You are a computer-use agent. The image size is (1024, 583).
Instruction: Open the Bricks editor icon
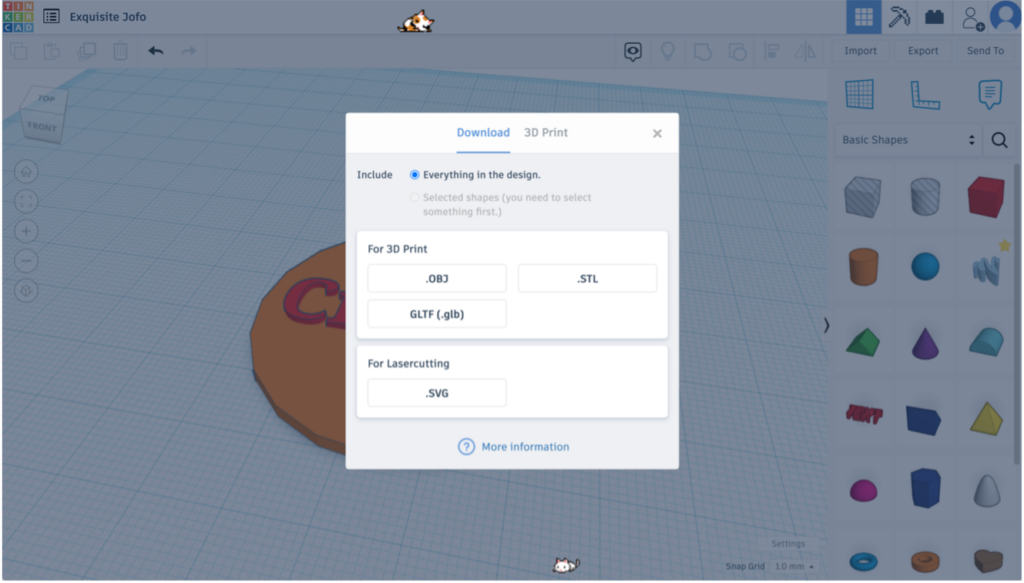(934, 17)
